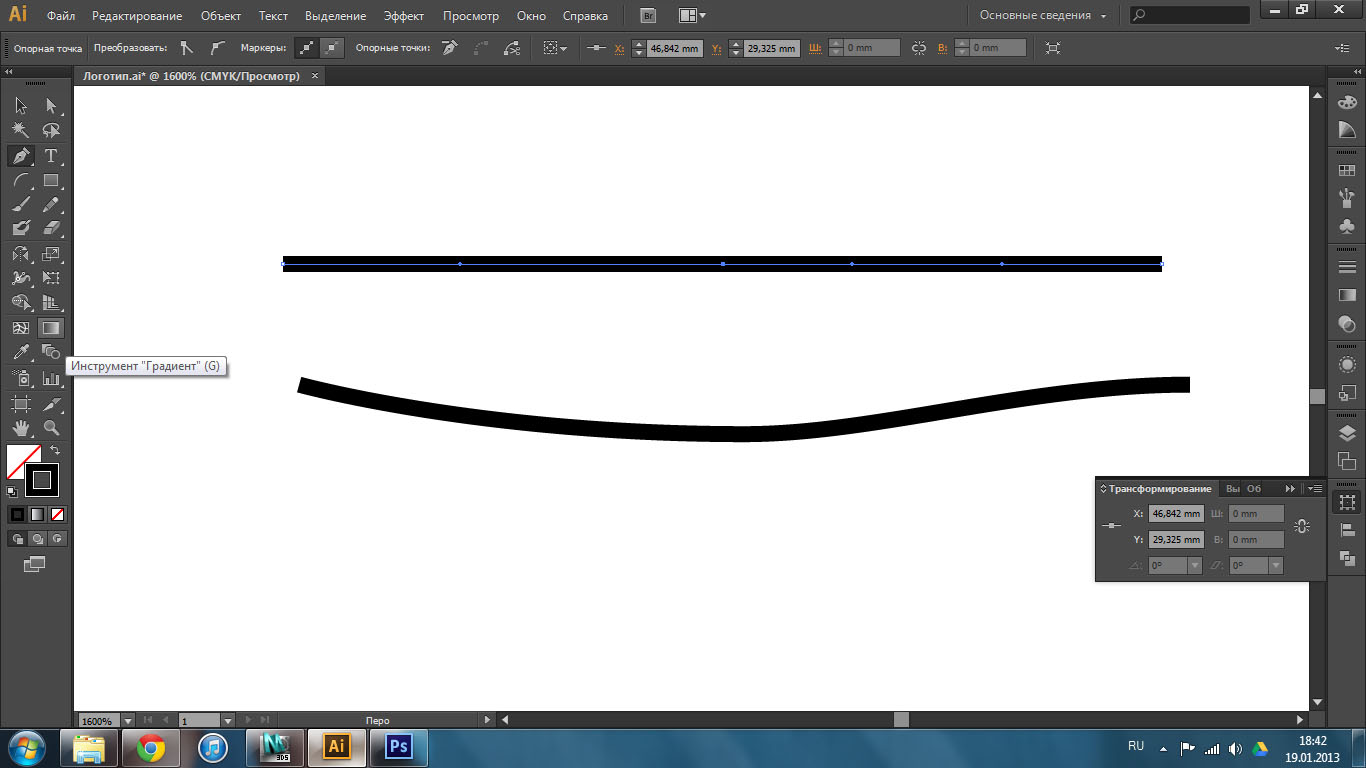Screen dimensions: 1366x768
Task: Open the Файл menu
Action: point(61,16)
